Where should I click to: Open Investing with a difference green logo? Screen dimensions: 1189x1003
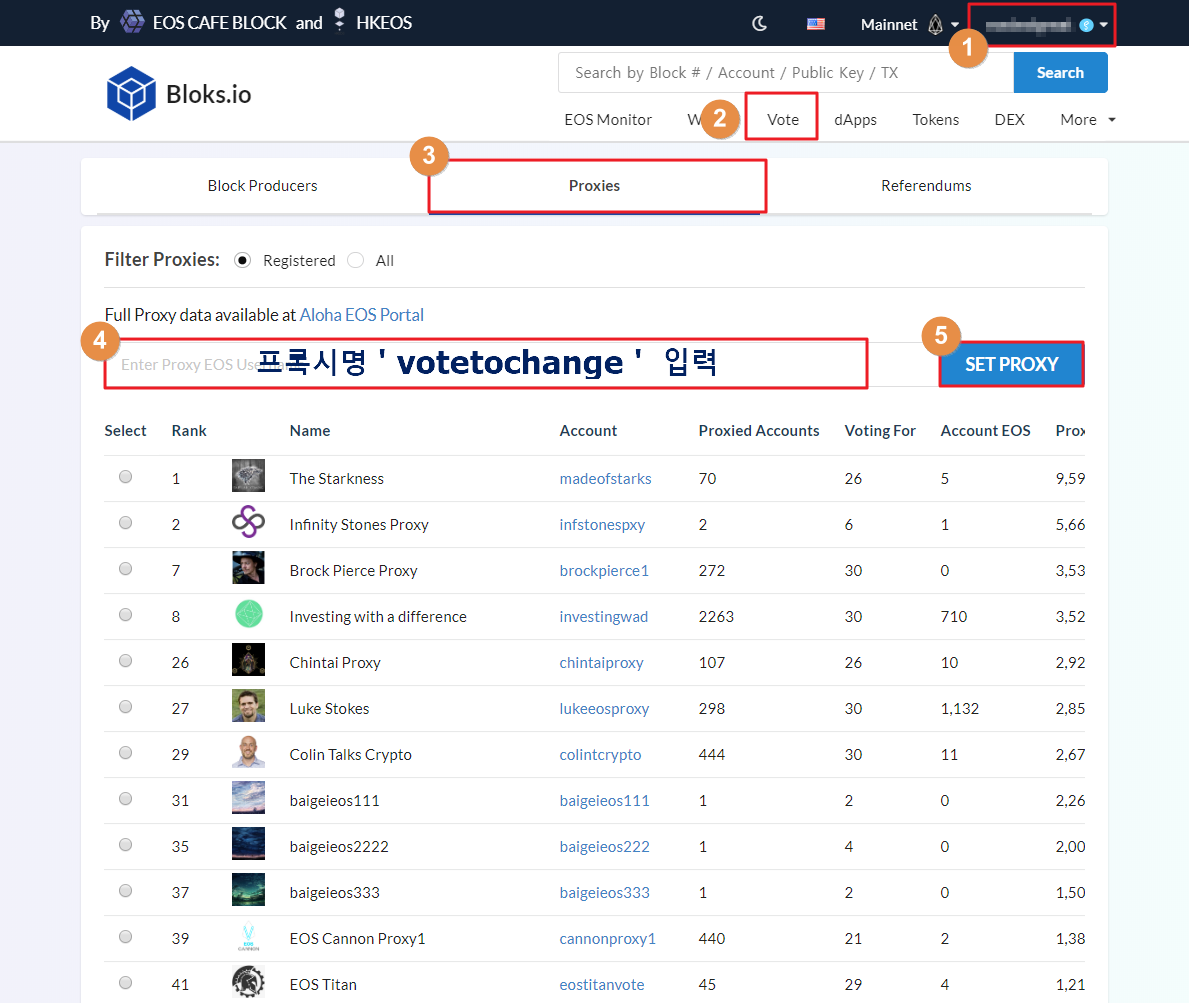coord(248,614)
